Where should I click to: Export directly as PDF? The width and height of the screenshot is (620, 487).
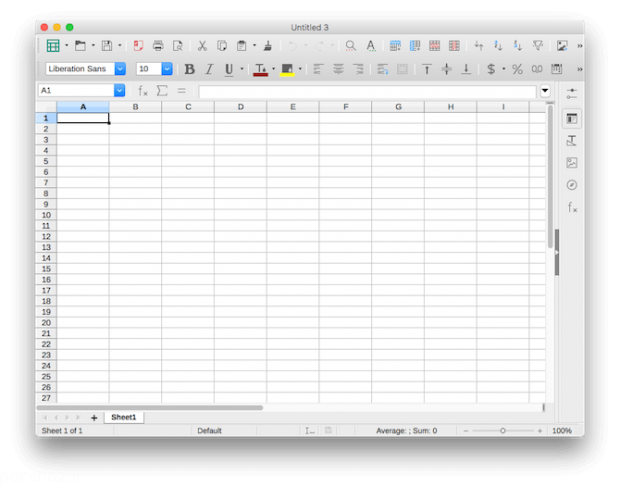point(138,46)
